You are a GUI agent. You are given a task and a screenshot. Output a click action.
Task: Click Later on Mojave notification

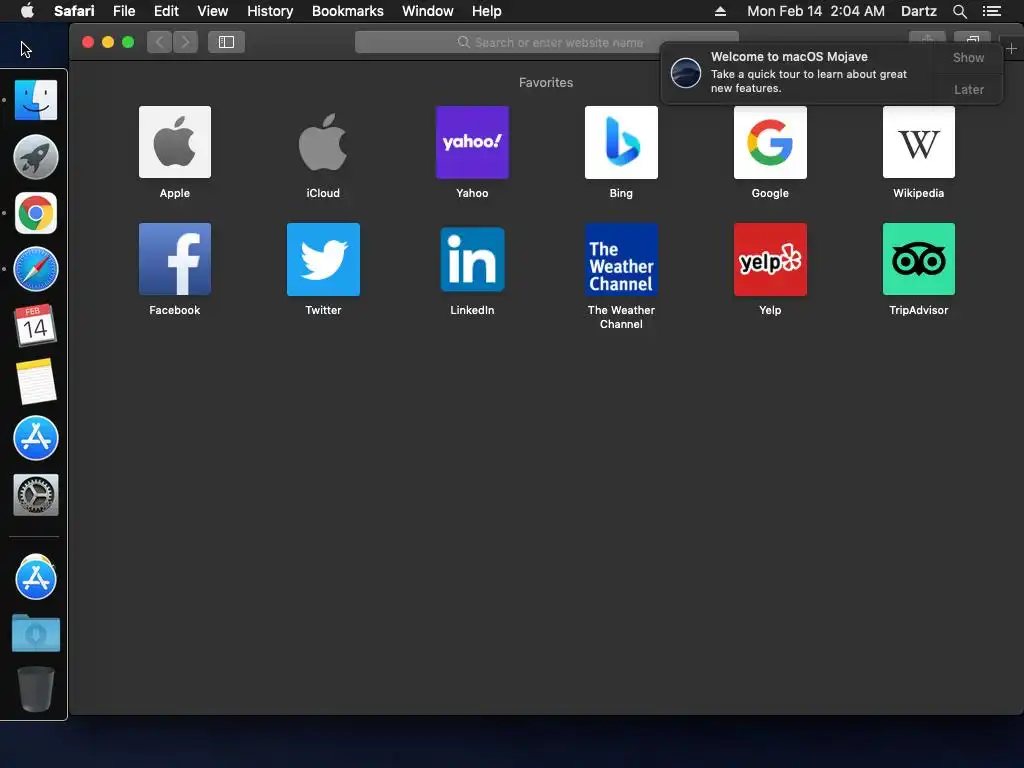point(968,89)
